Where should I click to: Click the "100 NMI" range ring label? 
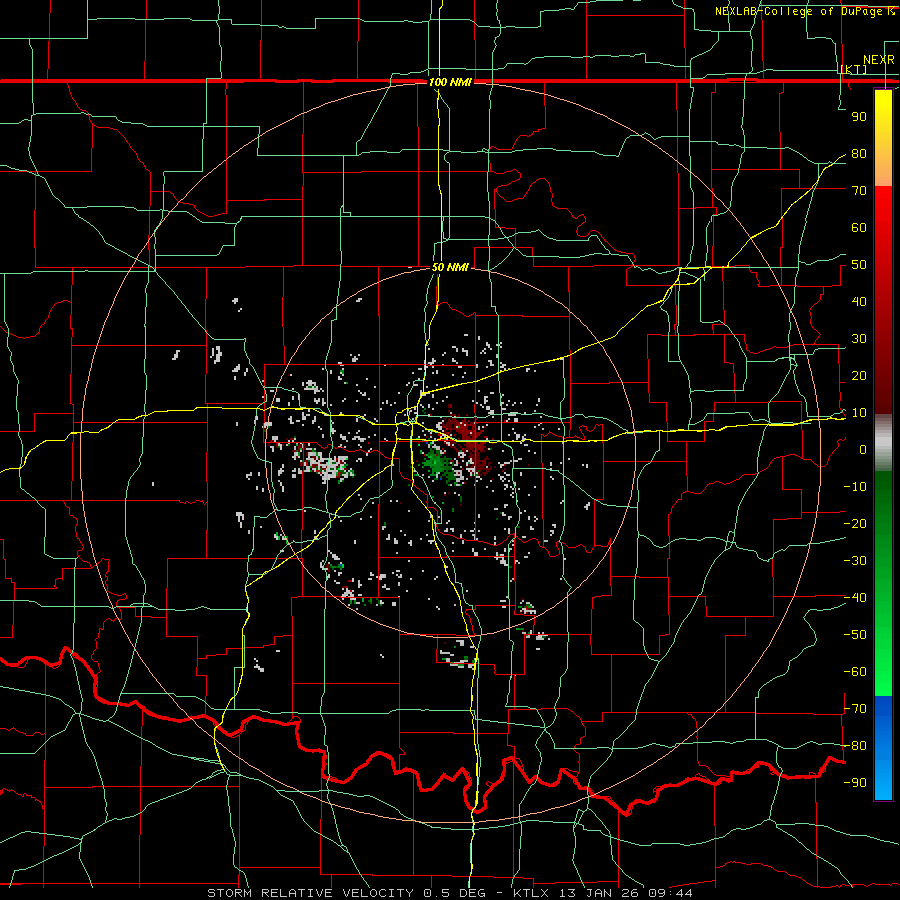tap(451, 82)
